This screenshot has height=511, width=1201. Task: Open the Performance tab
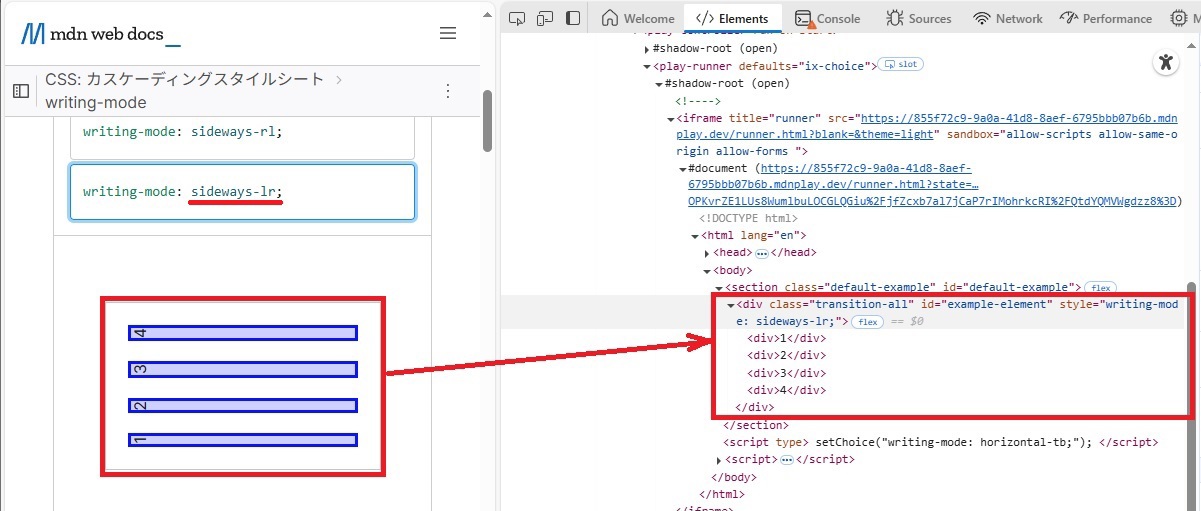point(1105,18)
